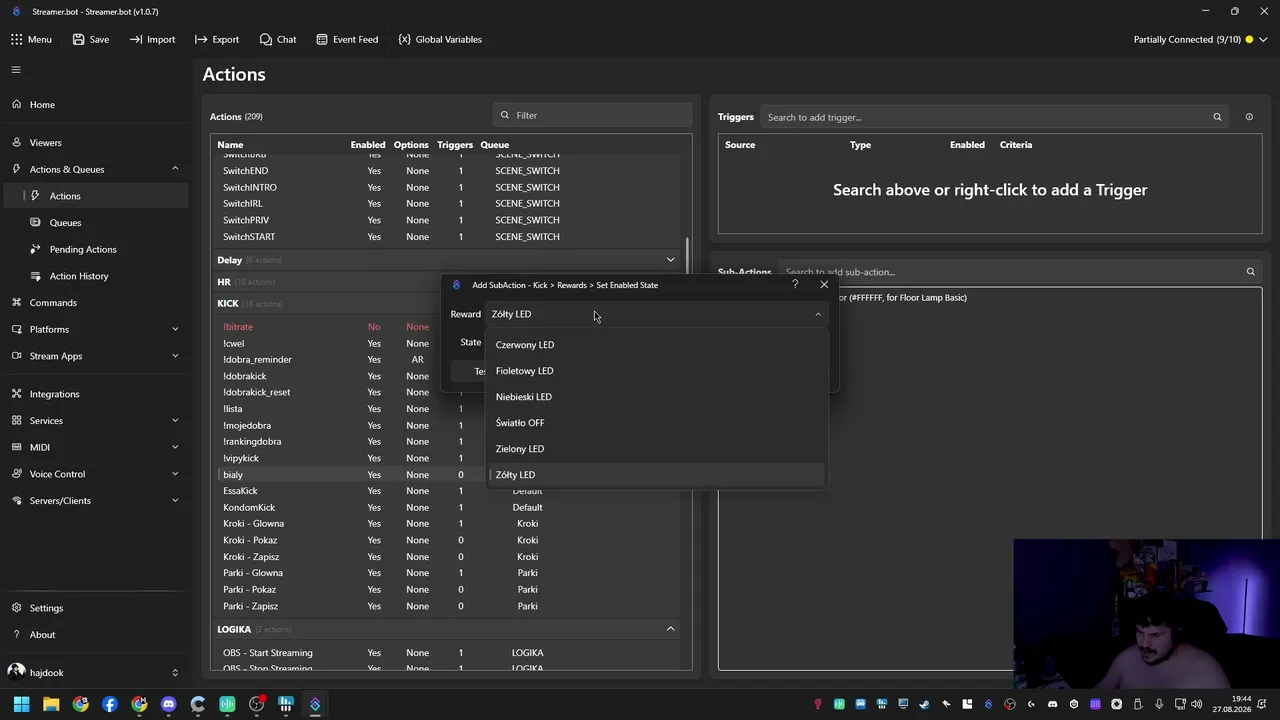Expand the Voice Control sidebar group

[95, 474]
